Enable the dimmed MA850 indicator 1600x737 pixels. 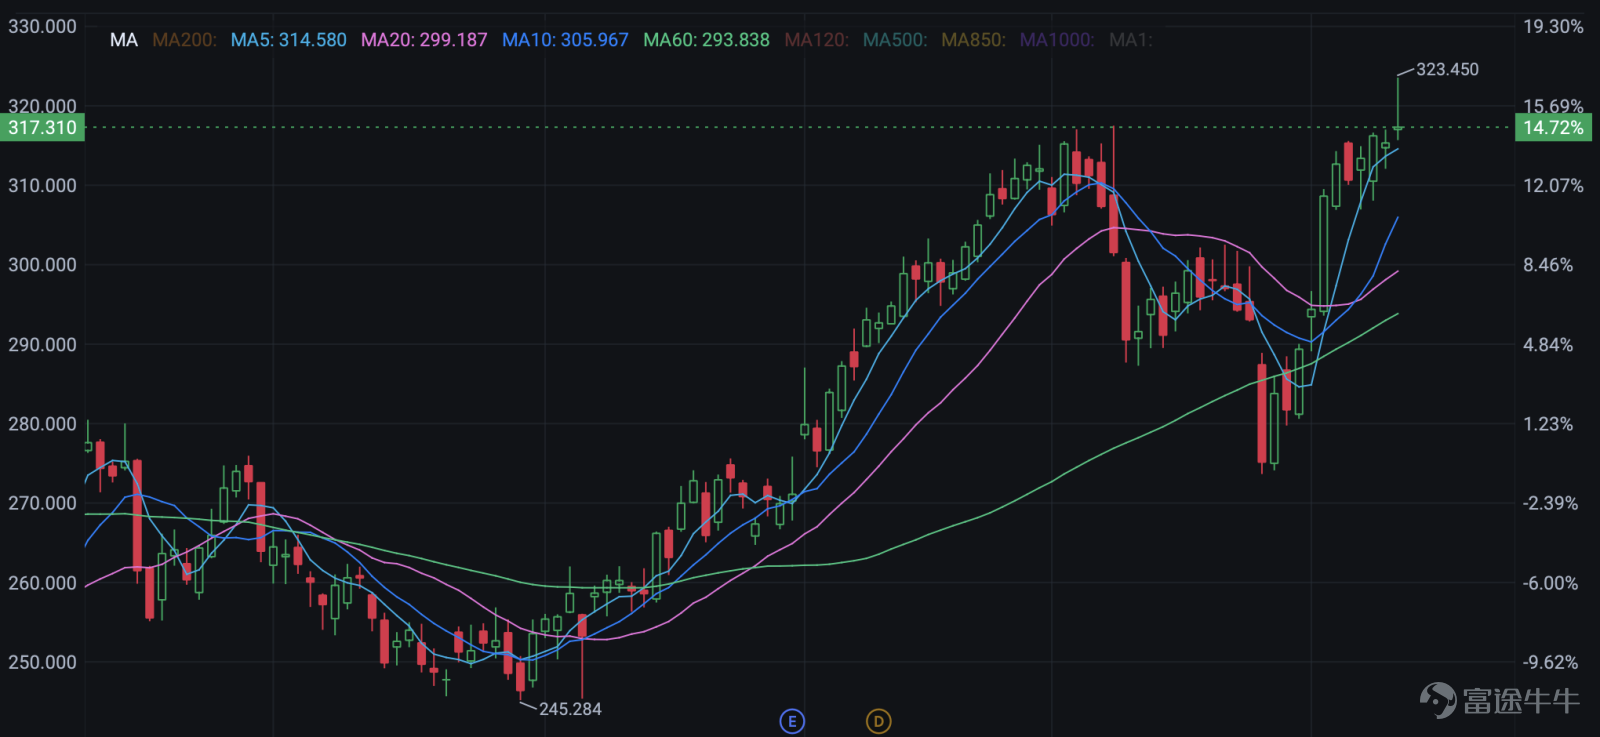click(974, 40)
